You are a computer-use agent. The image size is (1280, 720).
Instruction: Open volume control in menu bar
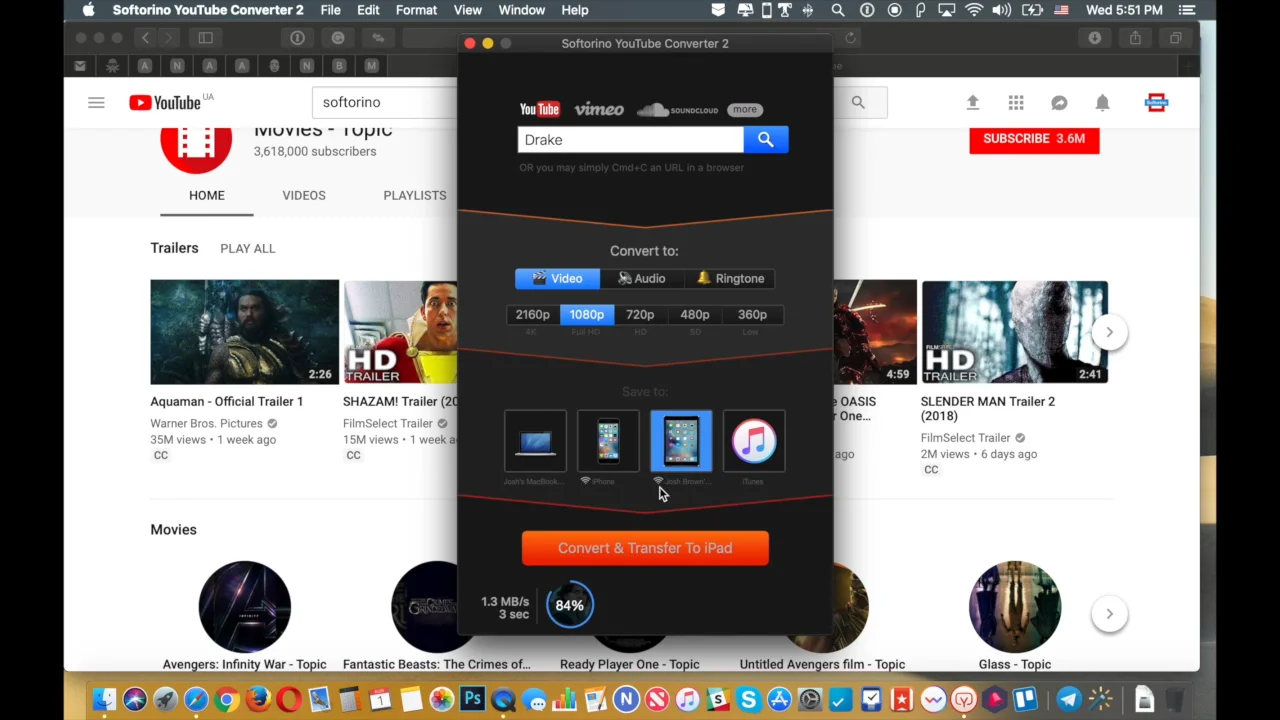tap(1002, 10)
